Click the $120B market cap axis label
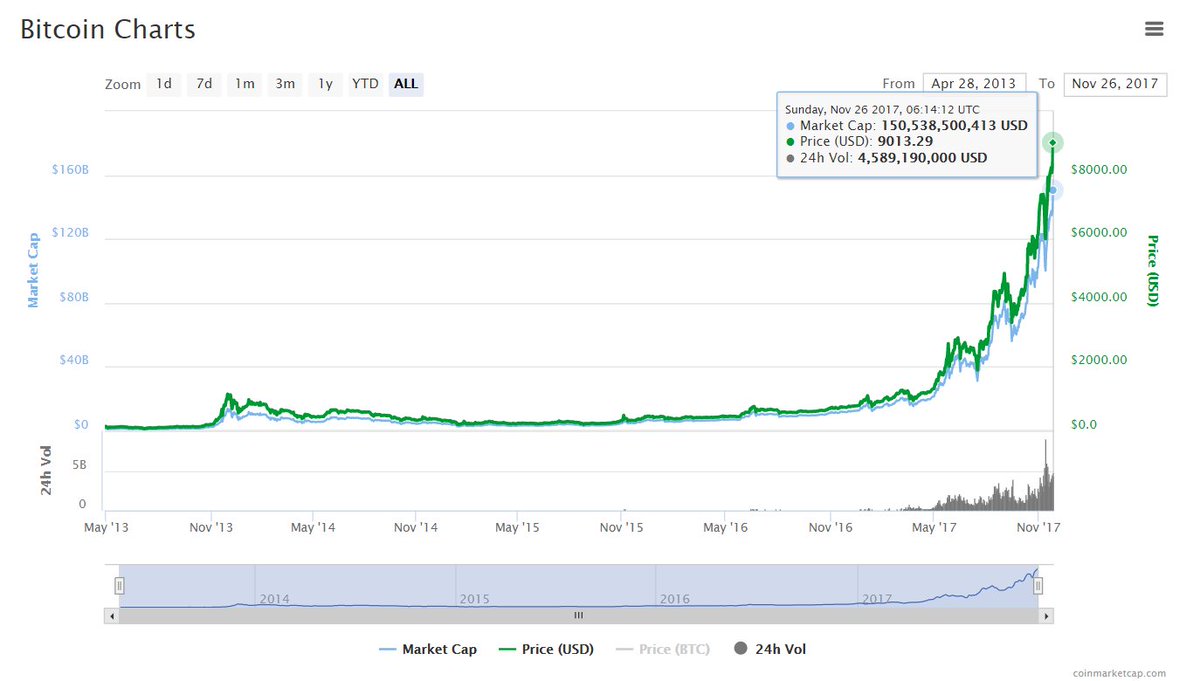The height and width of the screenshot is (681, 1200). pos(70,233)
